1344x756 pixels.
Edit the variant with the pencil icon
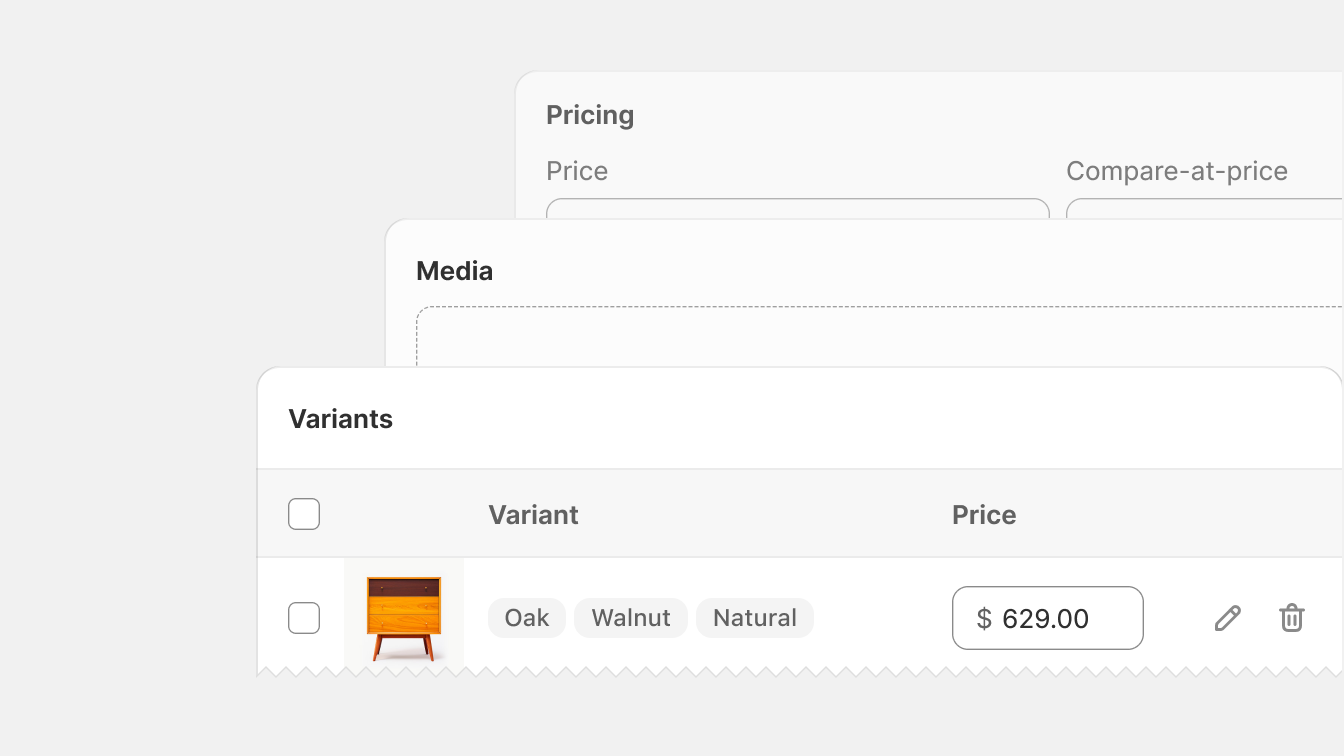pyautogui.click(x=1227, y=618)
